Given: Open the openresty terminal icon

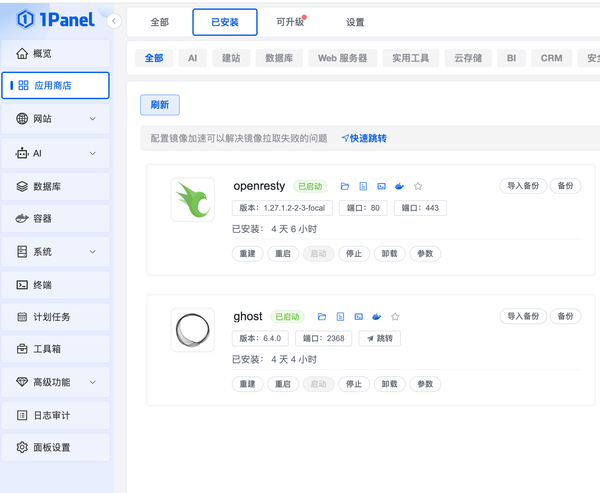Looking at the screenshot, I should [x=381, y=186].
